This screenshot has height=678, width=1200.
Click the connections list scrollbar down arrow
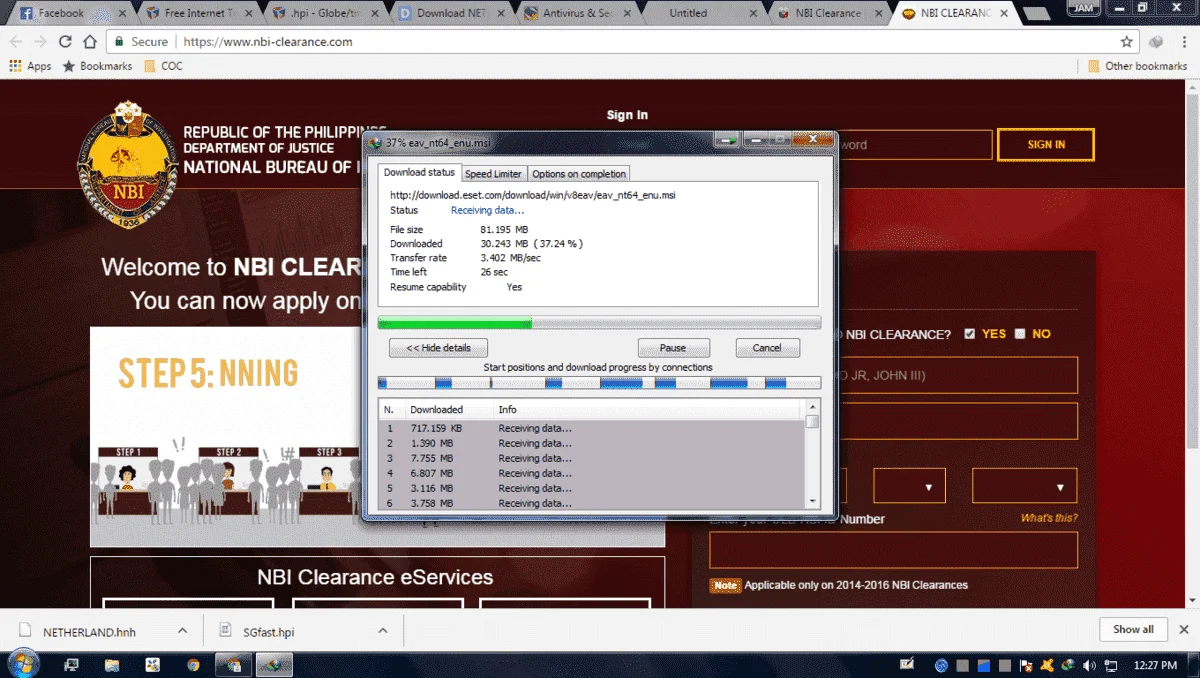click(813, 501)
